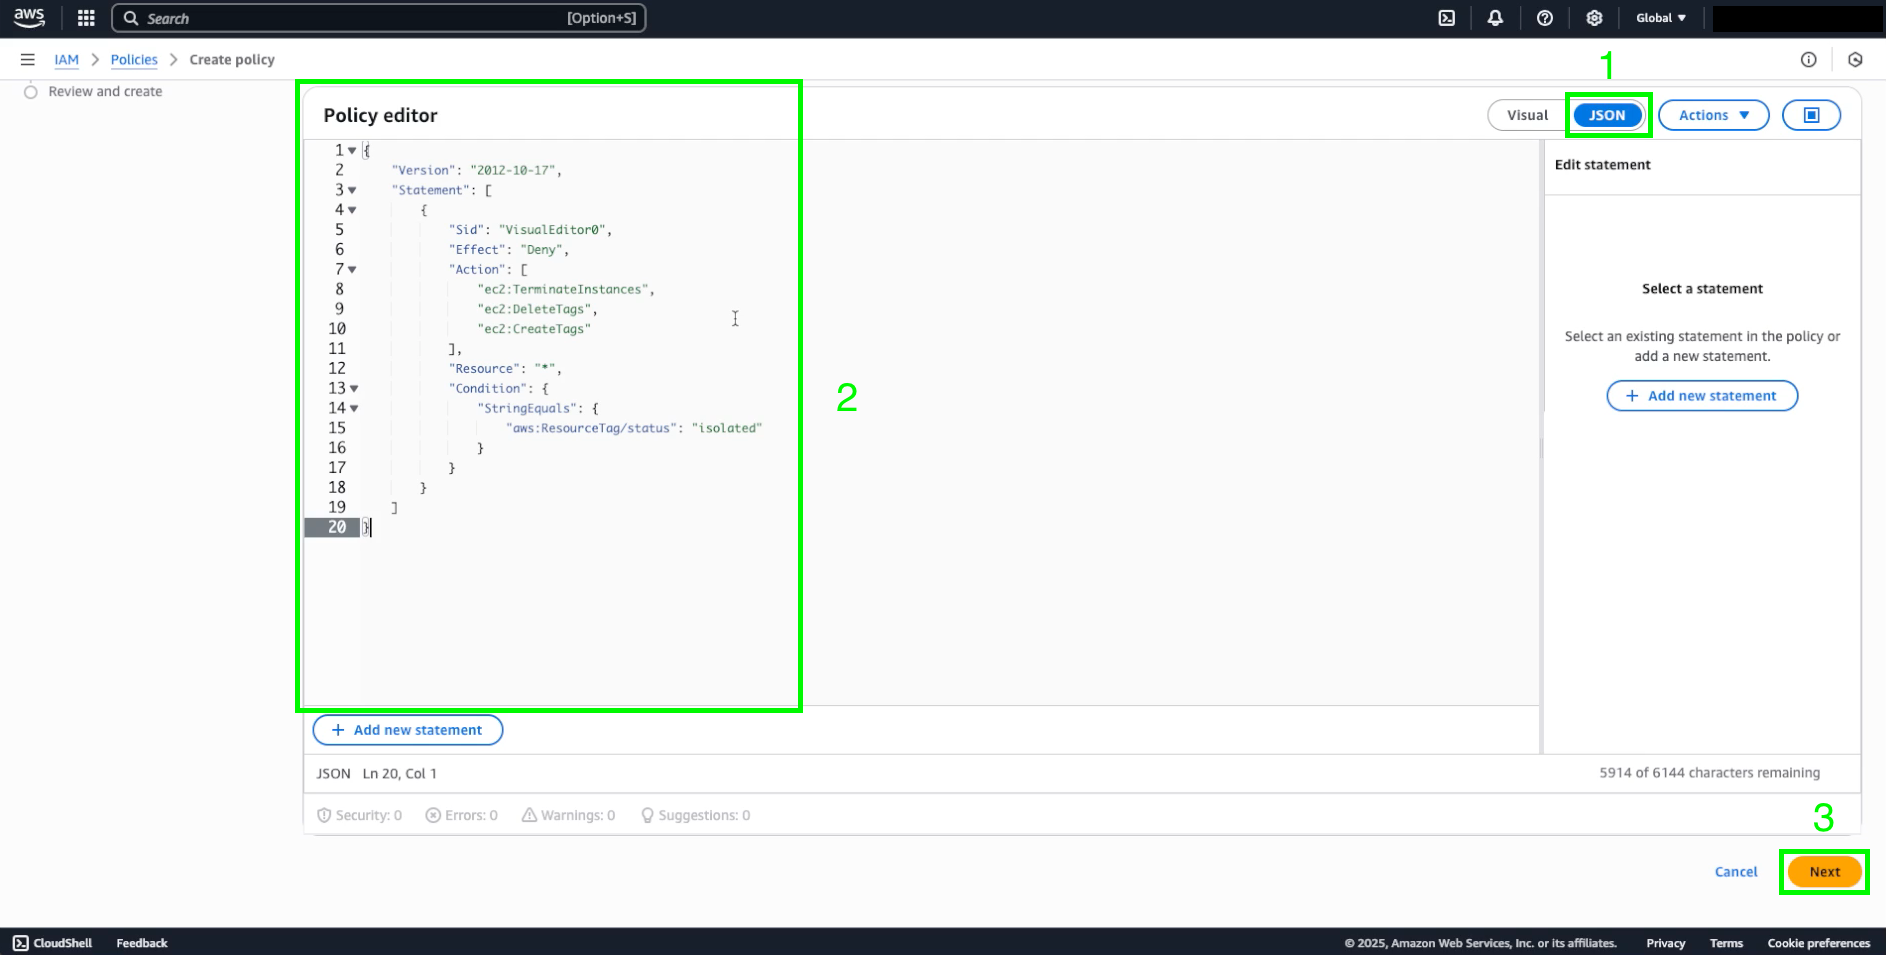Viewport: 1886px width, 955px height.
Task: Click the Create policy breadcrumb text
Action: [232, 60]
